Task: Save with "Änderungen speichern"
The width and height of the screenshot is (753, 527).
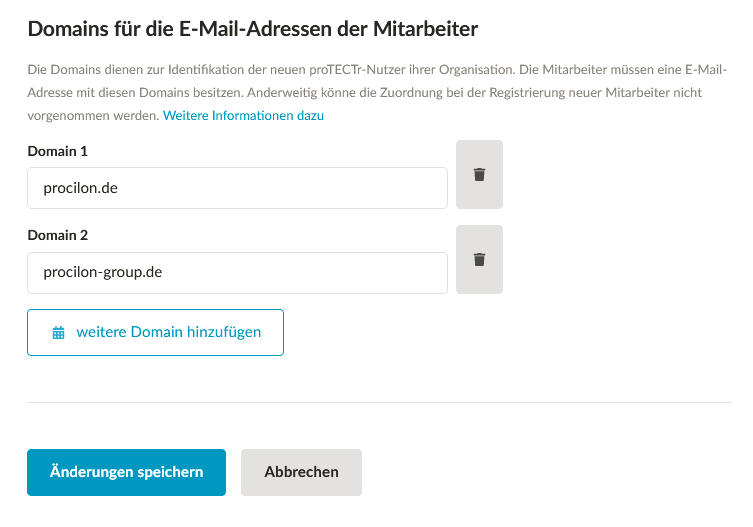Action: coord(126,472)
